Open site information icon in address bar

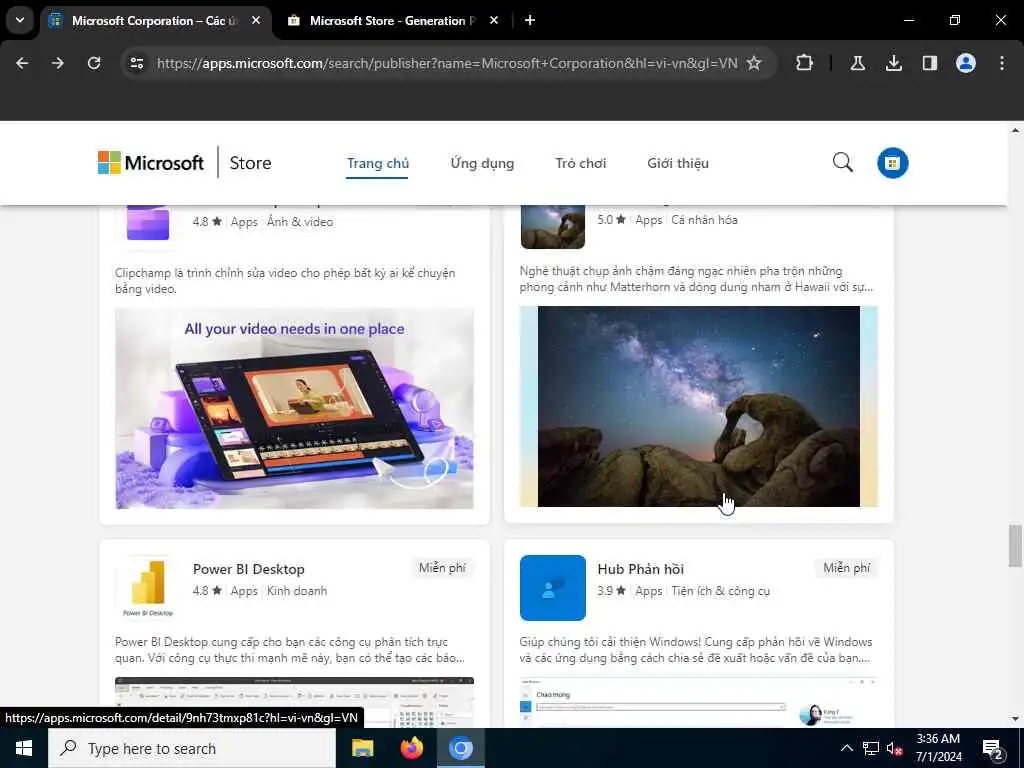point(137,63)
